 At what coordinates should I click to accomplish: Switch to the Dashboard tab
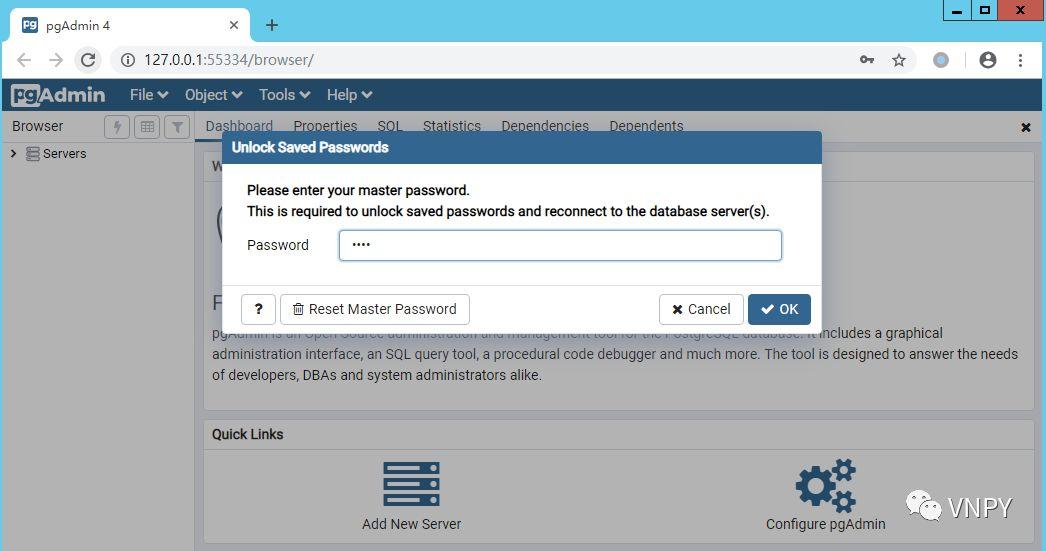[x=239, y=126]
